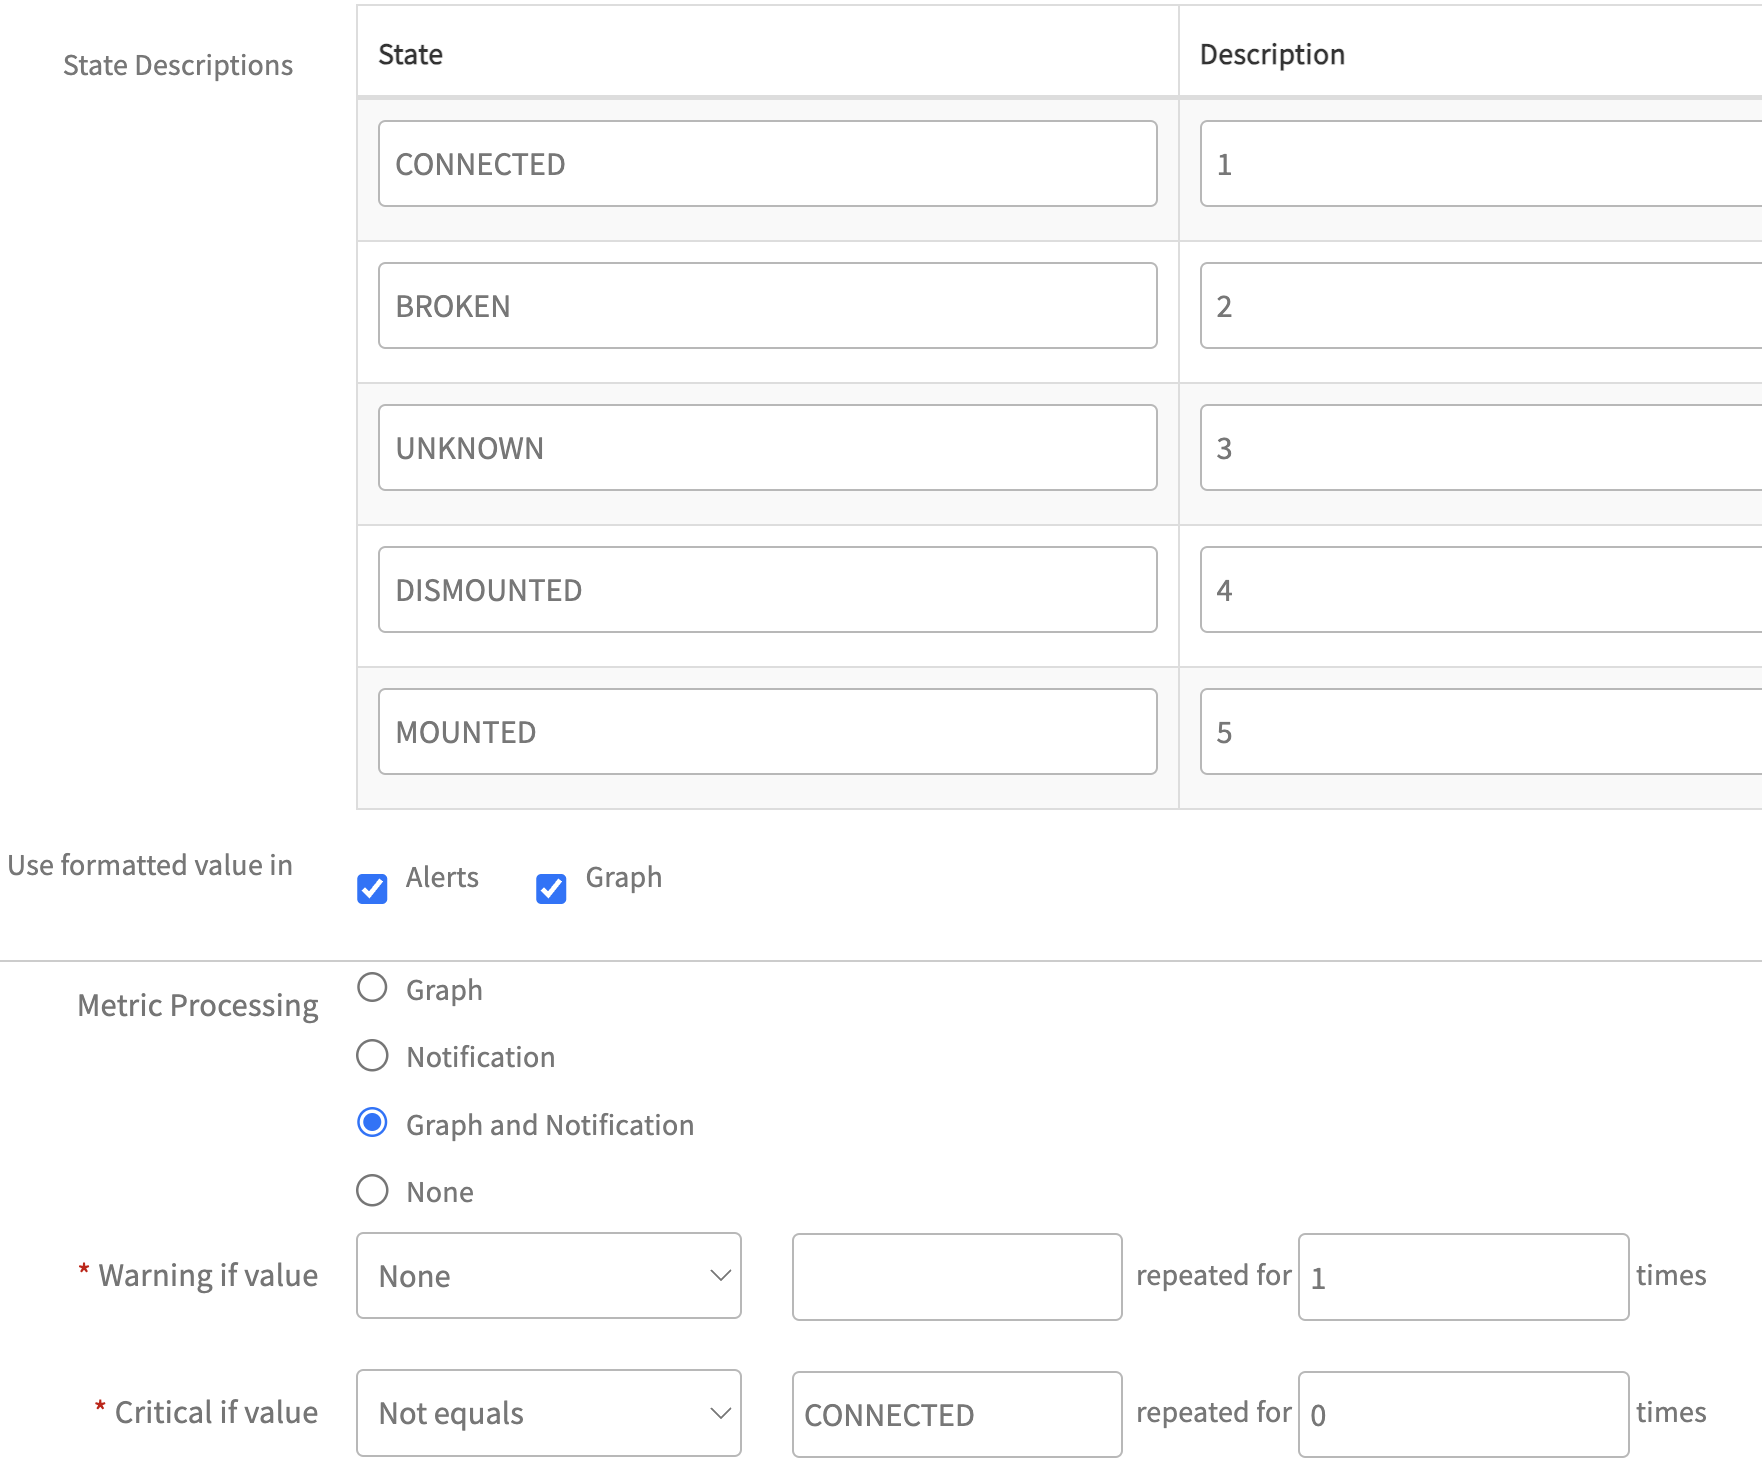Viewport: 1762px width, 1460px height.
Task: Click the MOUNTED state input field
Action: (768, 732)
